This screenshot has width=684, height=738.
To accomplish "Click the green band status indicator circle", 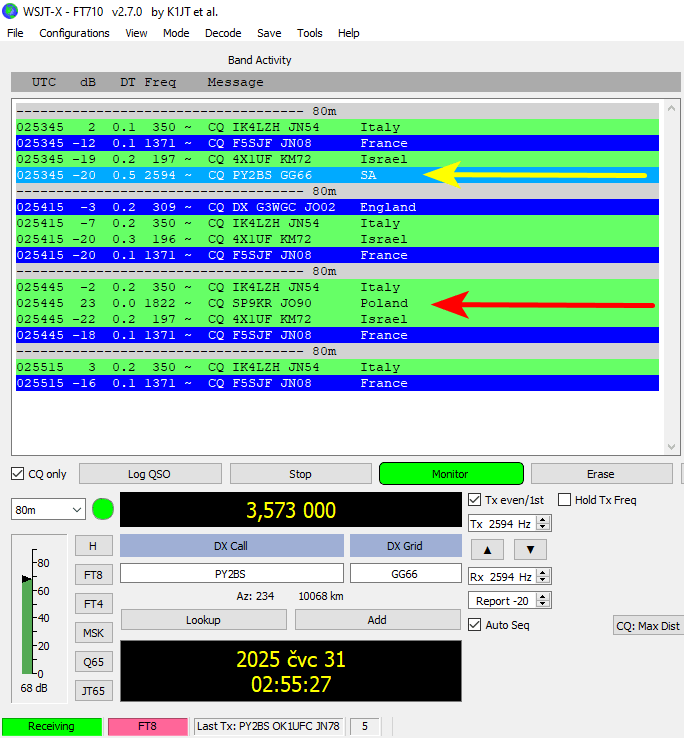I will [103, 510].
